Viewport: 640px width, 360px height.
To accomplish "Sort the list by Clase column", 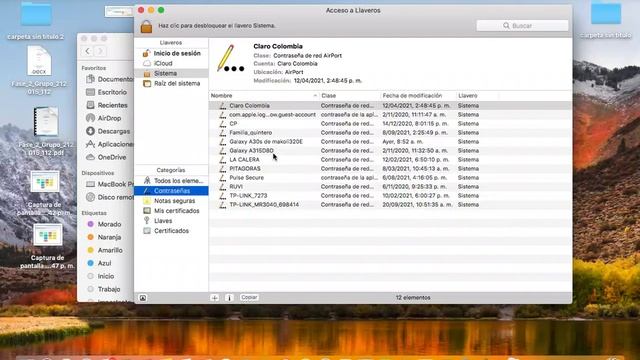I will click(x=350, y=96).
